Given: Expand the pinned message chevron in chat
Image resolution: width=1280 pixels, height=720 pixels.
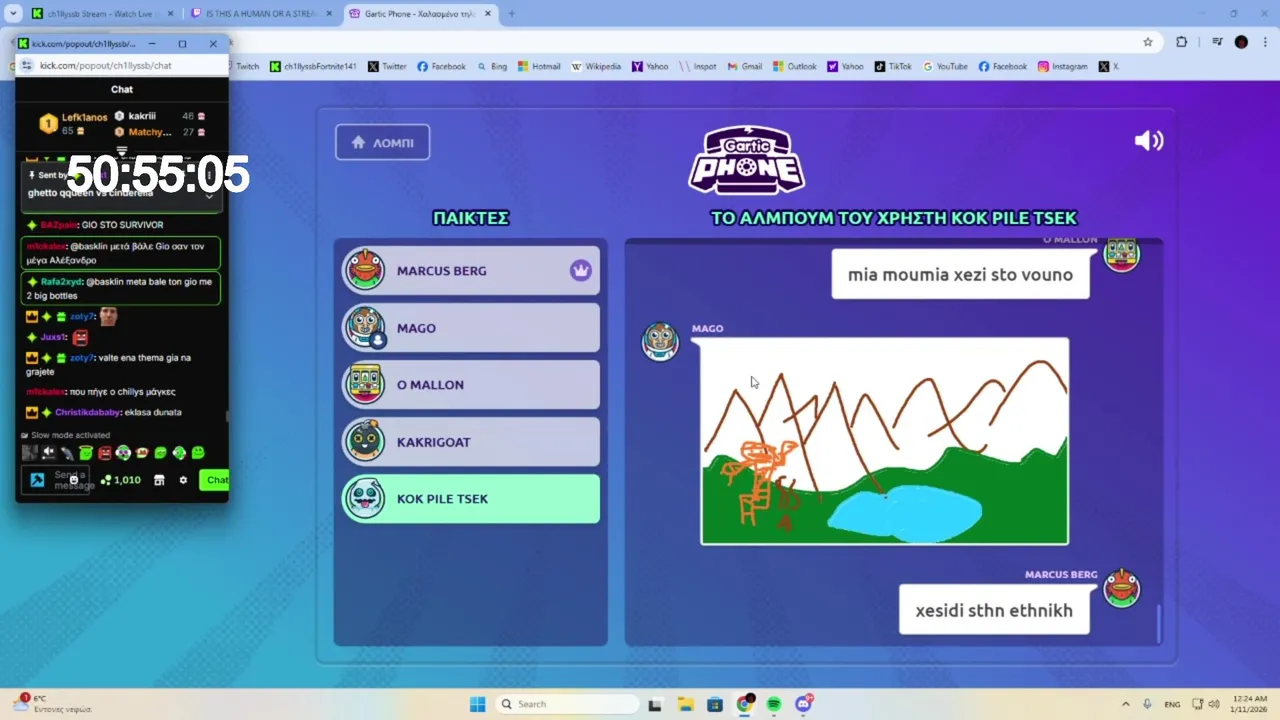Looking at the screenshot, I should point(209,196).
